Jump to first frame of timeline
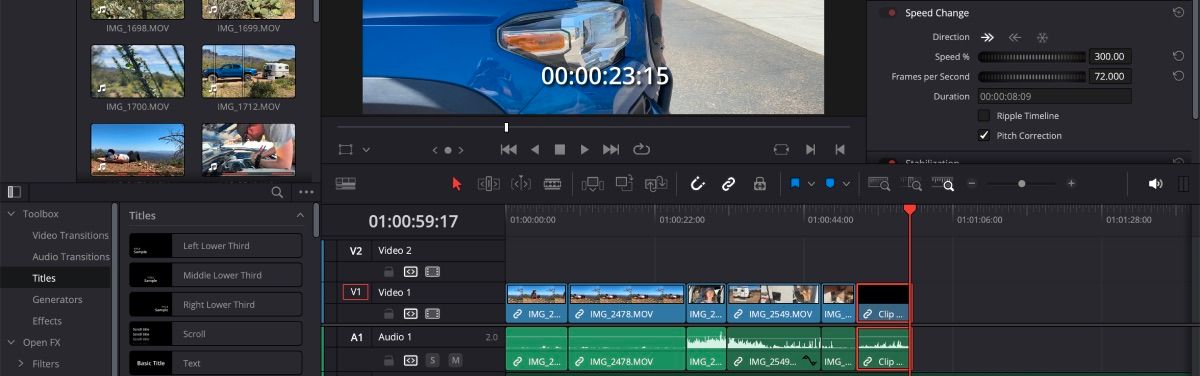This screenshot has height=376, width=1200. point(508,149)
